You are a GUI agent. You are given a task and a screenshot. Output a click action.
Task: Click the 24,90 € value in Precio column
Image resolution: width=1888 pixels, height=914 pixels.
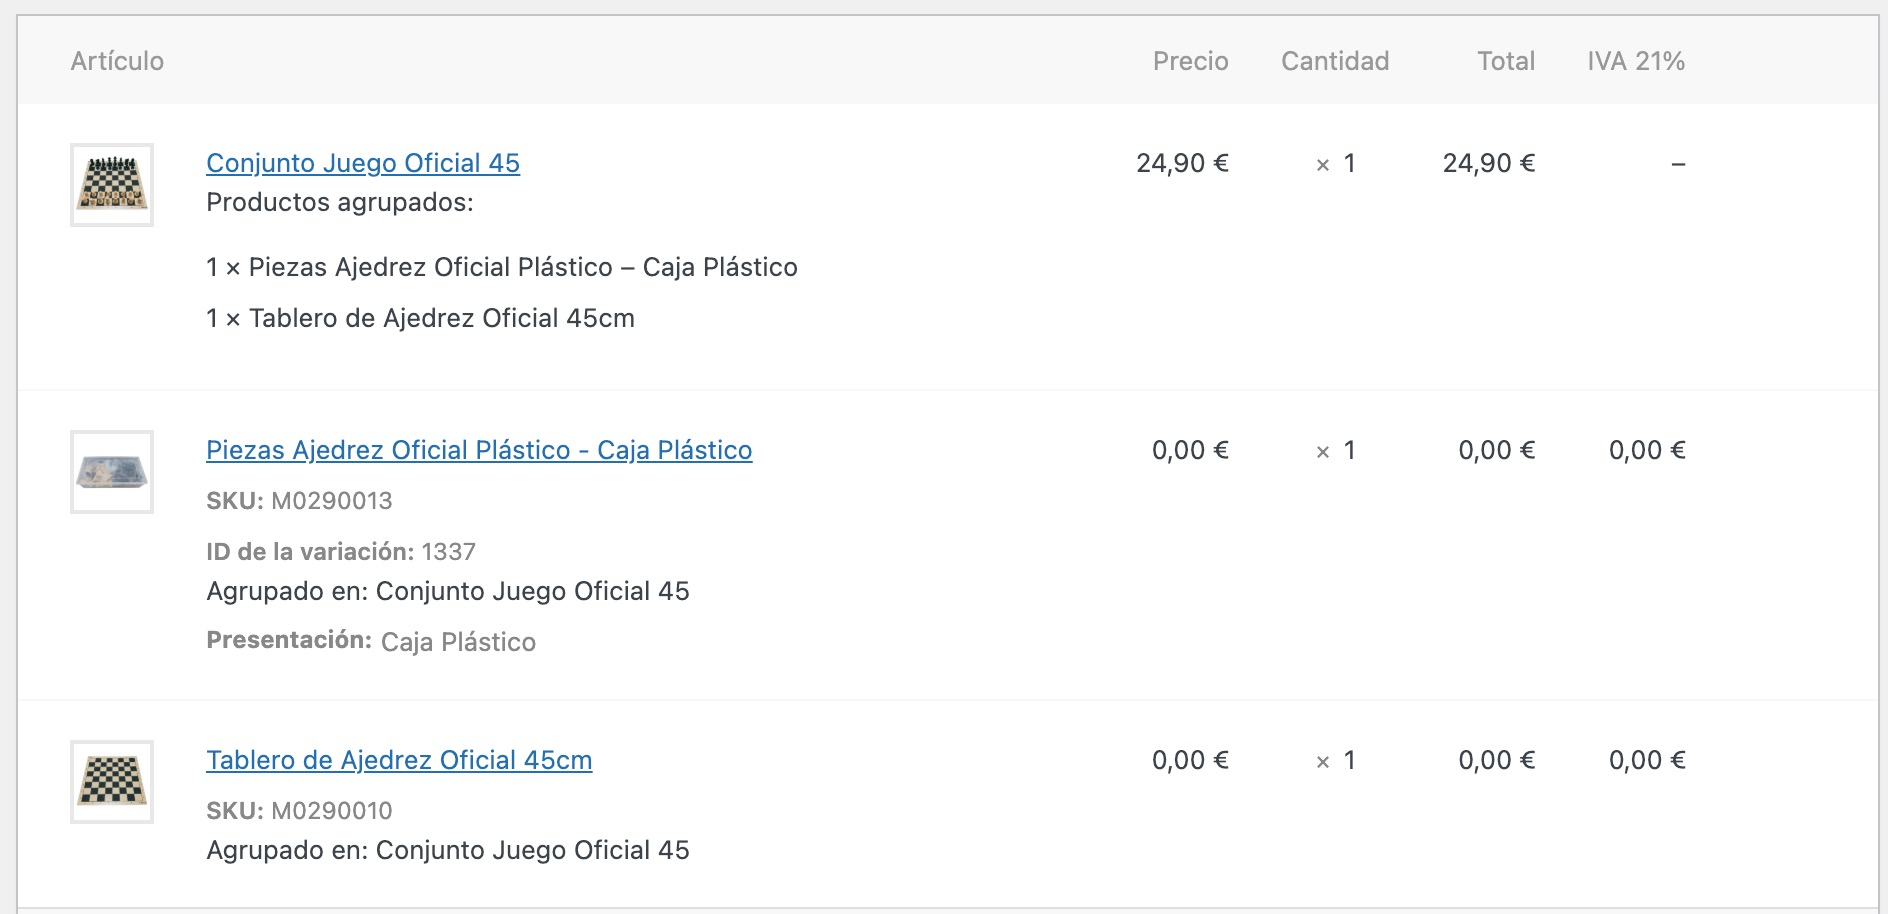pyautogui.click(x=1182, y=163)
